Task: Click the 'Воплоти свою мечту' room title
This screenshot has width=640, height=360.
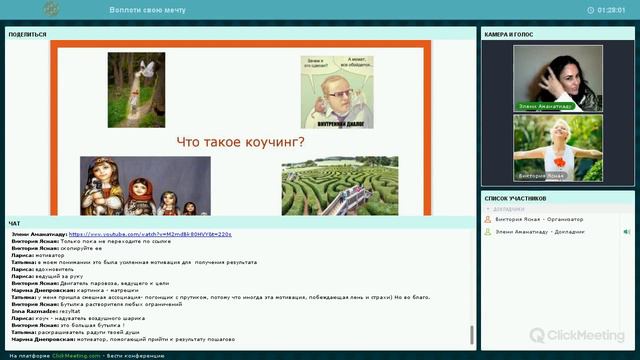Action: (147, 10)
